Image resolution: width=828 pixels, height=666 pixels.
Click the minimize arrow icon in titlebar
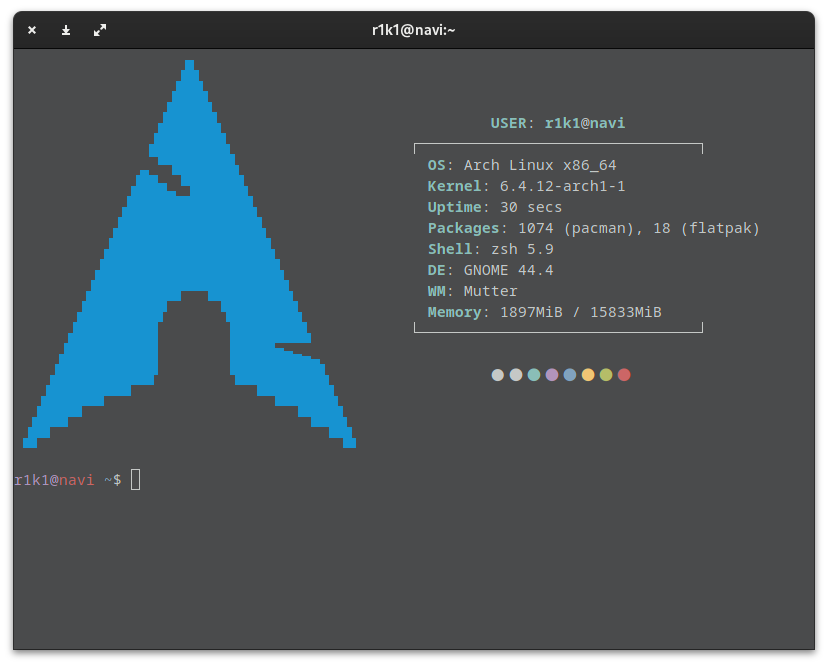[x=65, y=30]
